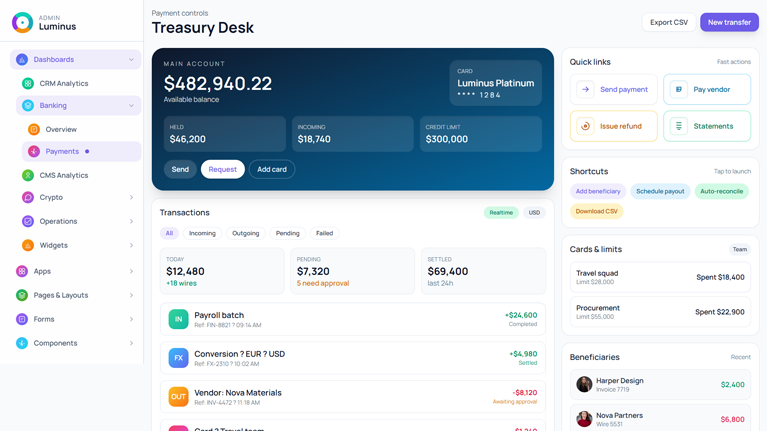767x431 pixels.
Task: Click the Statements icon in Quick links
Action: click(x=679, y=127)
